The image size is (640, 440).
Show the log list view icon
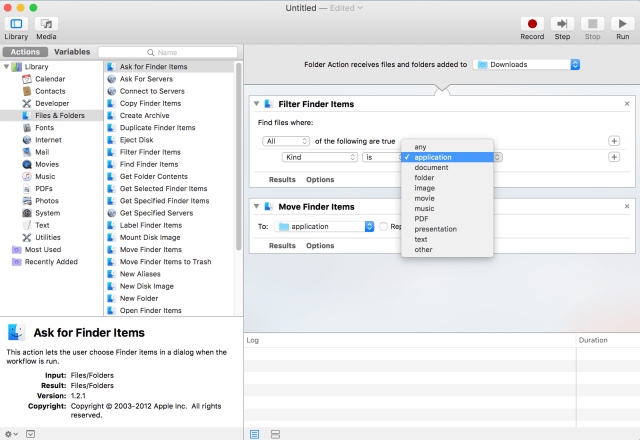[254, 434]
